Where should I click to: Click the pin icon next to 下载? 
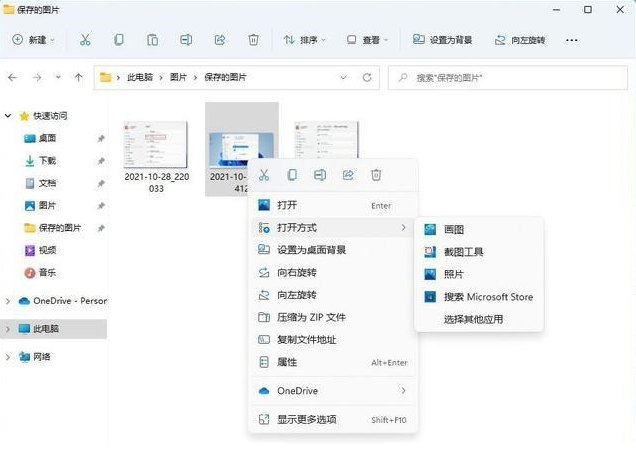[x=101, y=161]
